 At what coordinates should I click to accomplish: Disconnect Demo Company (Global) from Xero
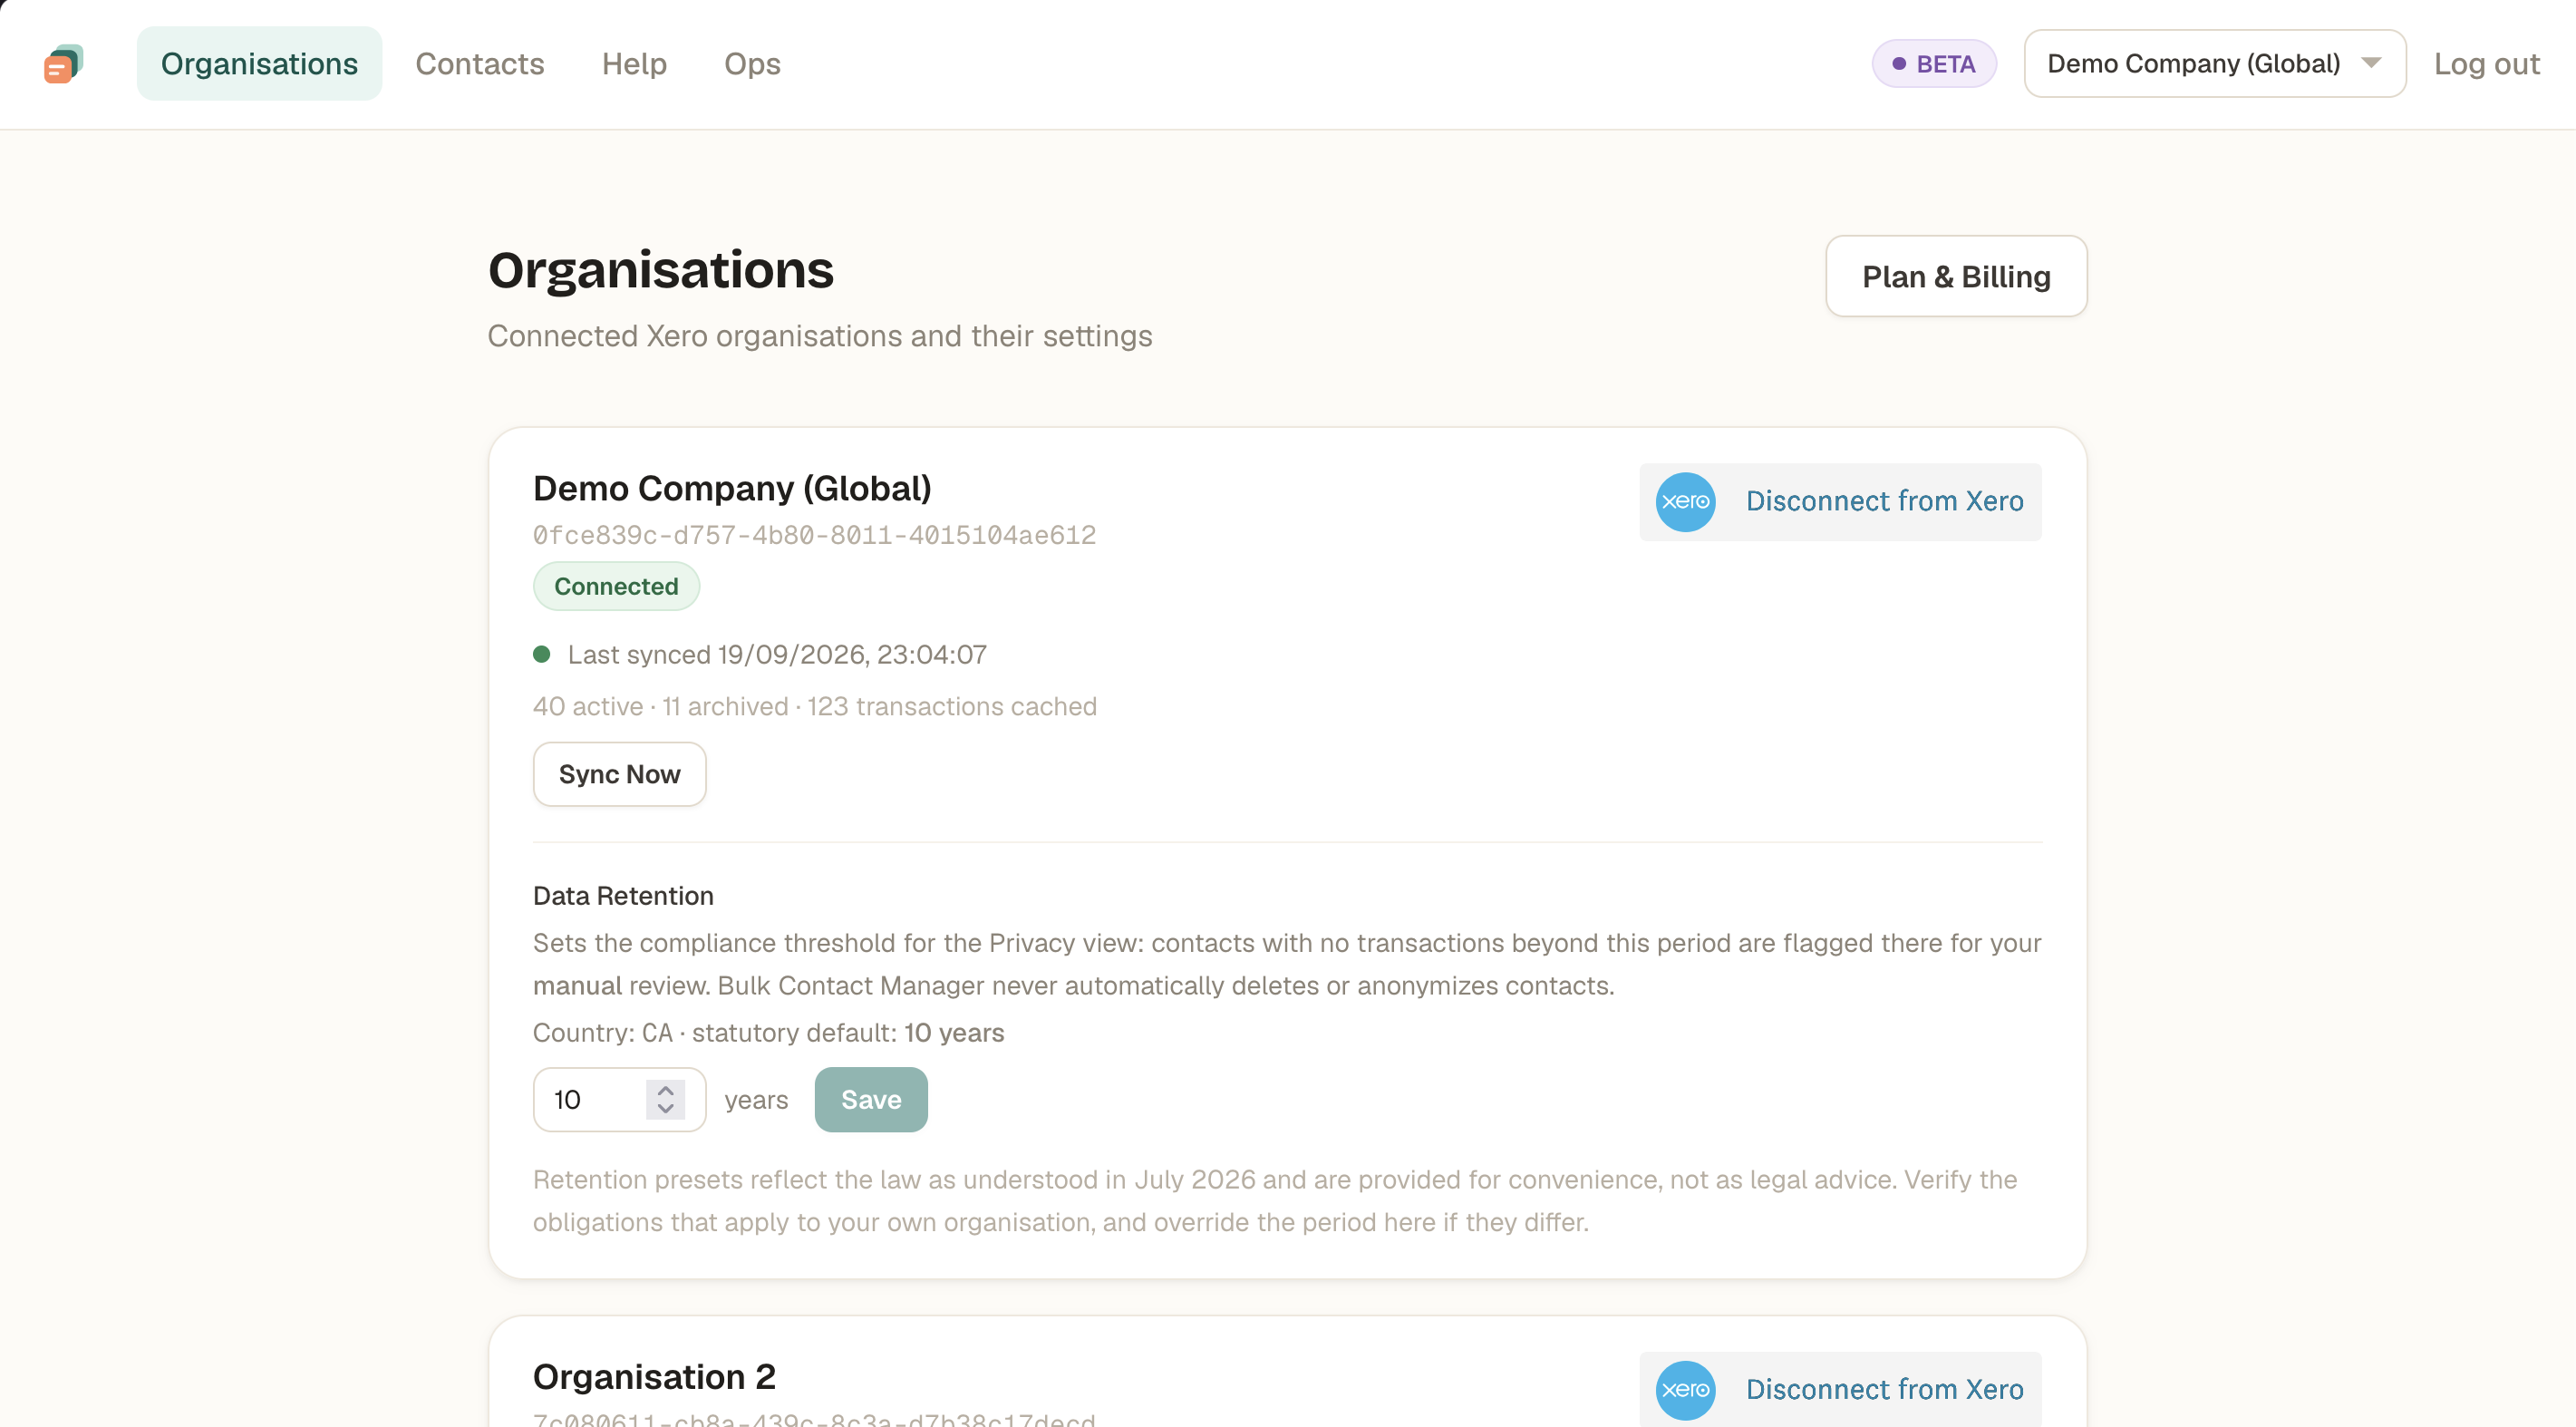point(1840,502)
